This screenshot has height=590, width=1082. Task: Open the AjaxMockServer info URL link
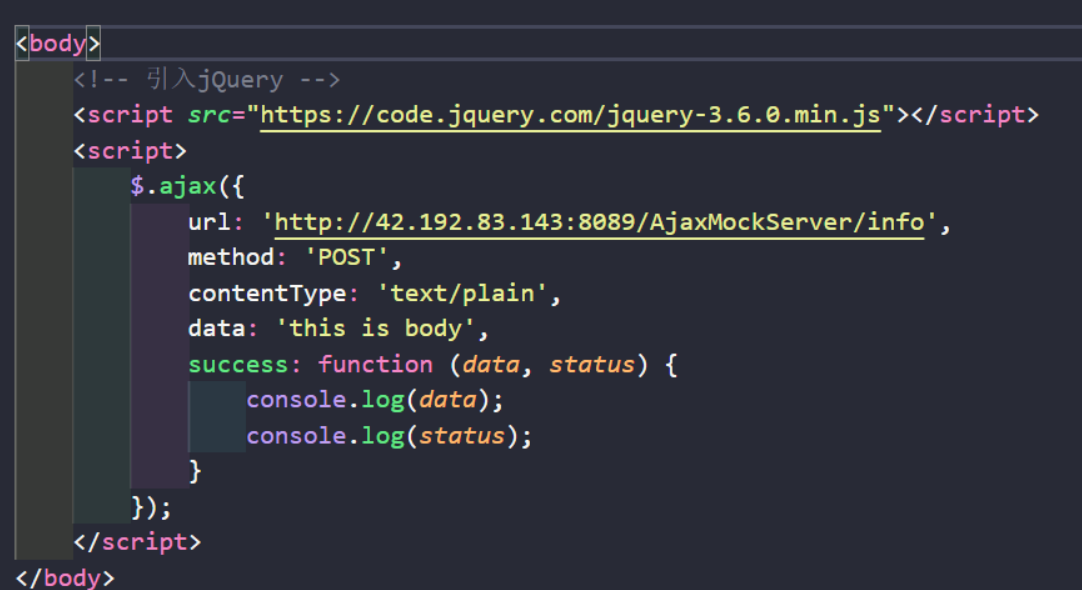599,222
